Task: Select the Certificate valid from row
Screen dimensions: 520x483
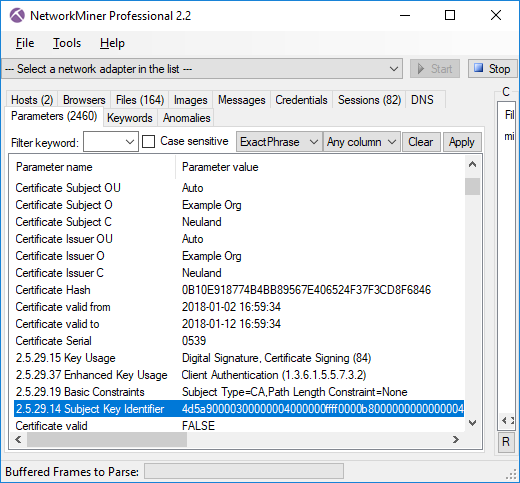Action: (239, 307)
